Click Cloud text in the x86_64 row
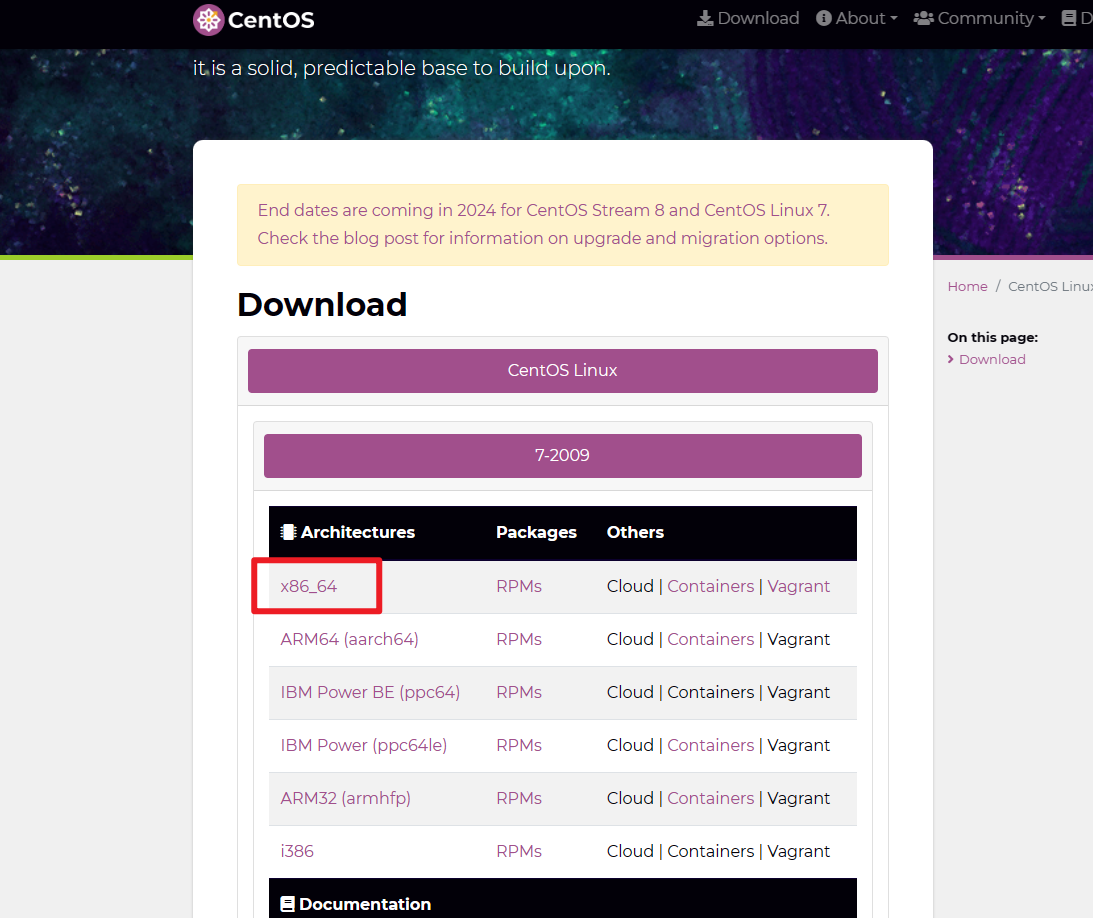1093x918 pixels. point(630,586)
